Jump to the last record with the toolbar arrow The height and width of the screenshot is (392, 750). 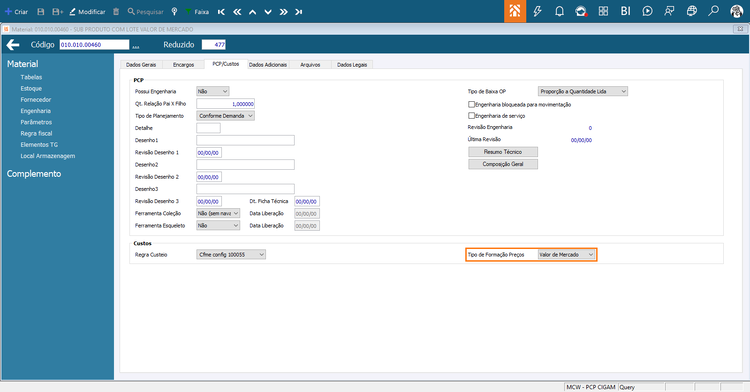click(298, 12)
